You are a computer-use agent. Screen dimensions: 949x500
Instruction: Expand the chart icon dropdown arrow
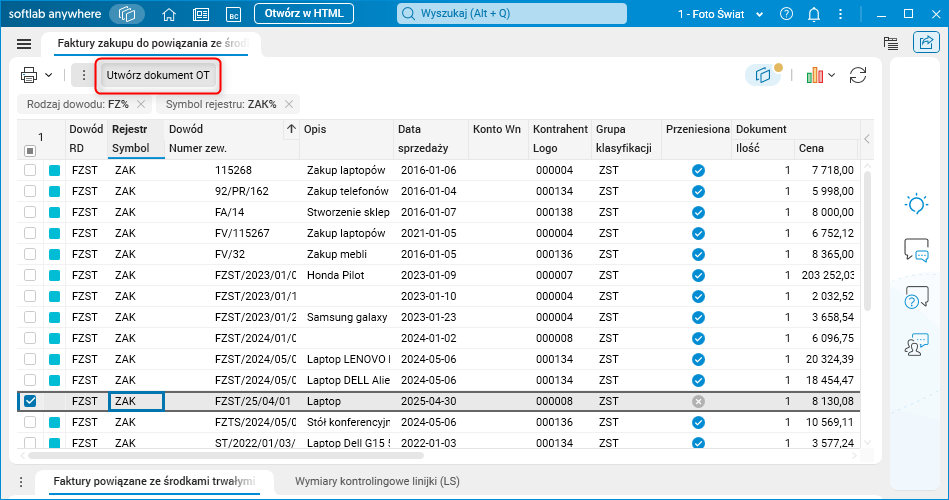tap(832, 75)
